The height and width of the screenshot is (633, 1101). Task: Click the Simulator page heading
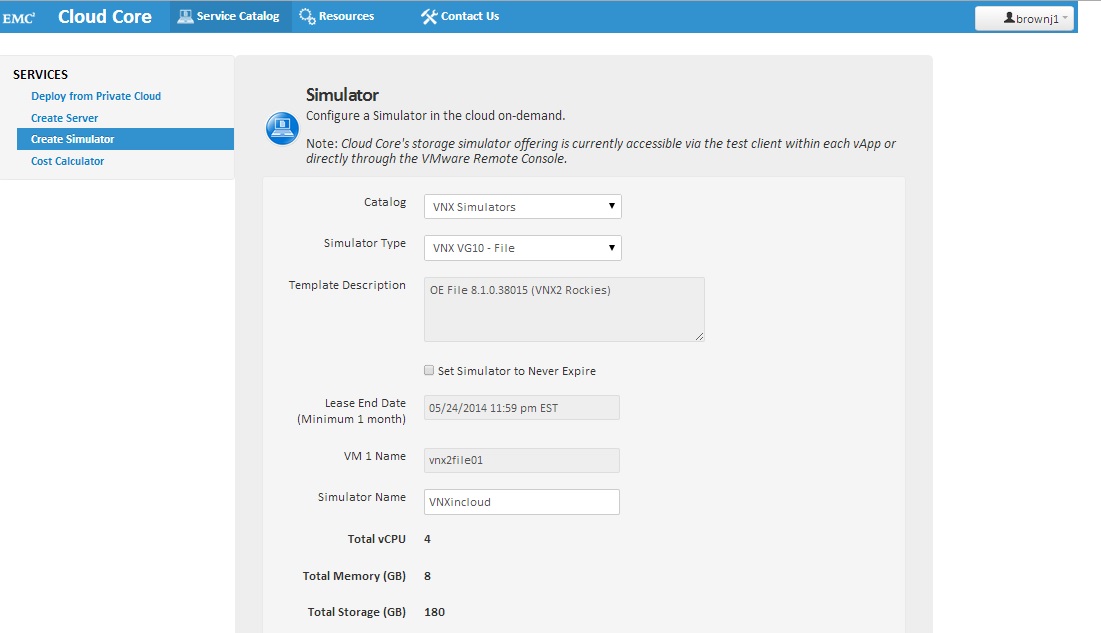pos(342,95)
